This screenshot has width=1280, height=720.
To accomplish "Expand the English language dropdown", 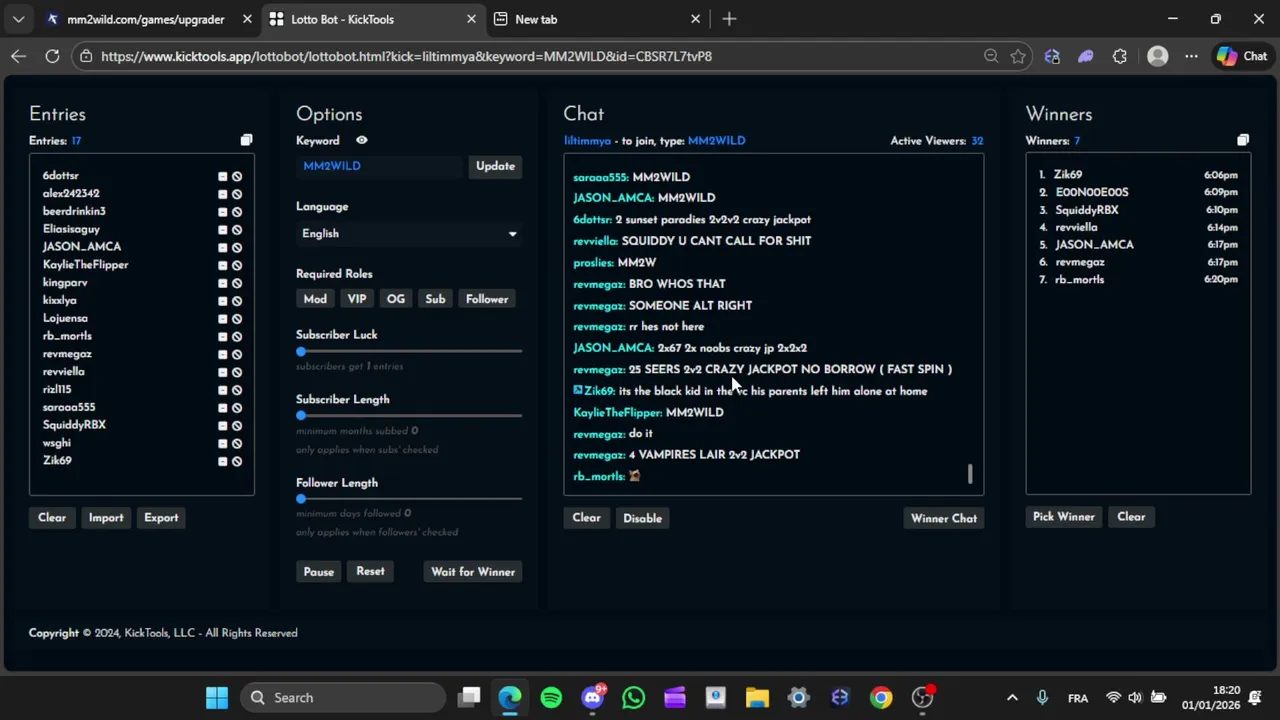I will tap(409, 233).
